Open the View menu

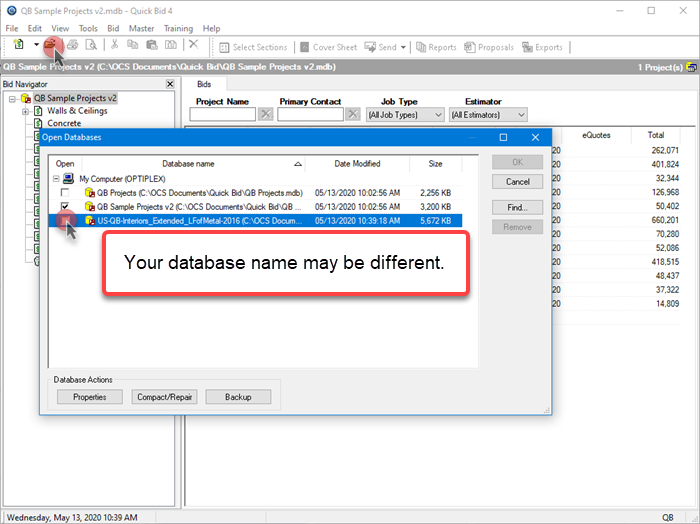(x=60, y=28)
